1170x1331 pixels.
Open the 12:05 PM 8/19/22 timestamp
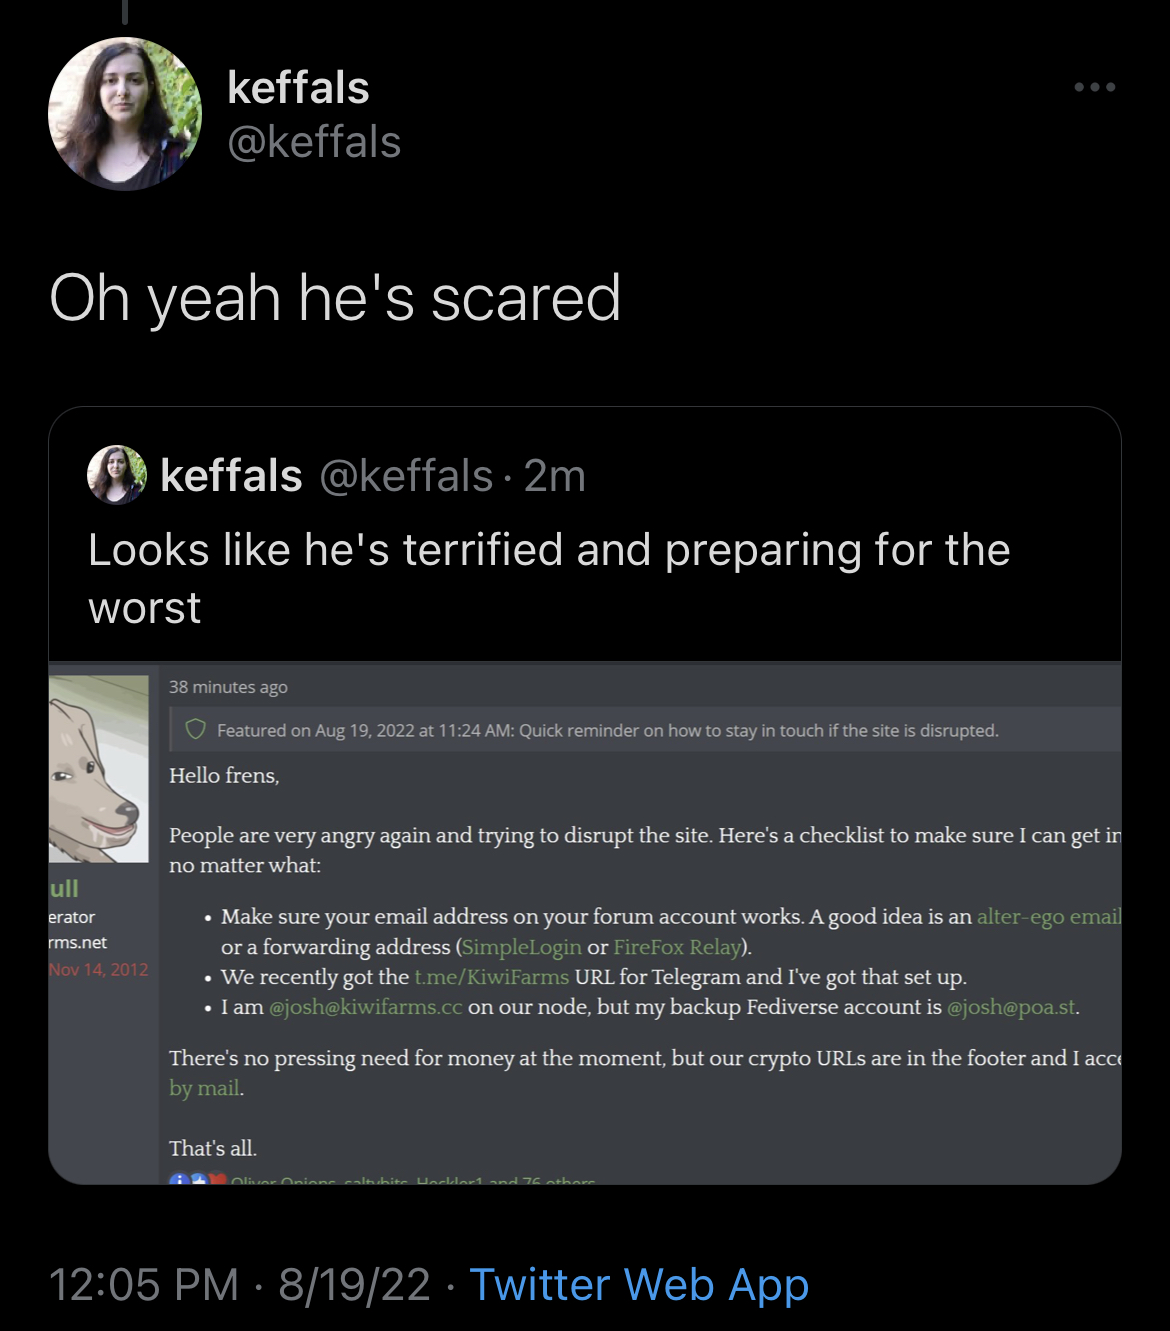point(239,1285)
